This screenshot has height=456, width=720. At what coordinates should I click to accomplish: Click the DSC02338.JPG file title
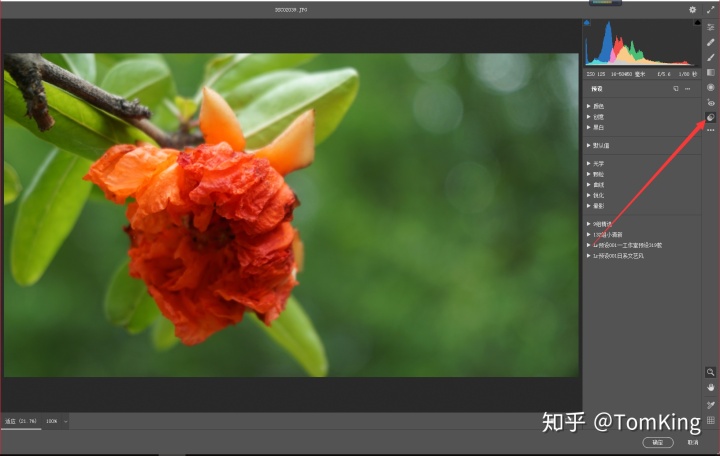pyautogui.click(x=291, y=10)
